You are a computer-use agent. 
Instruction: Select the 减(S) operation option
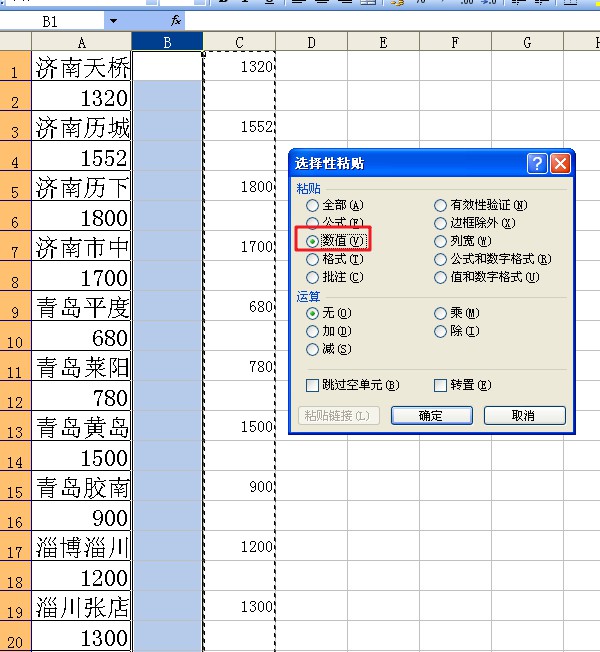click(x=329, y=349)
